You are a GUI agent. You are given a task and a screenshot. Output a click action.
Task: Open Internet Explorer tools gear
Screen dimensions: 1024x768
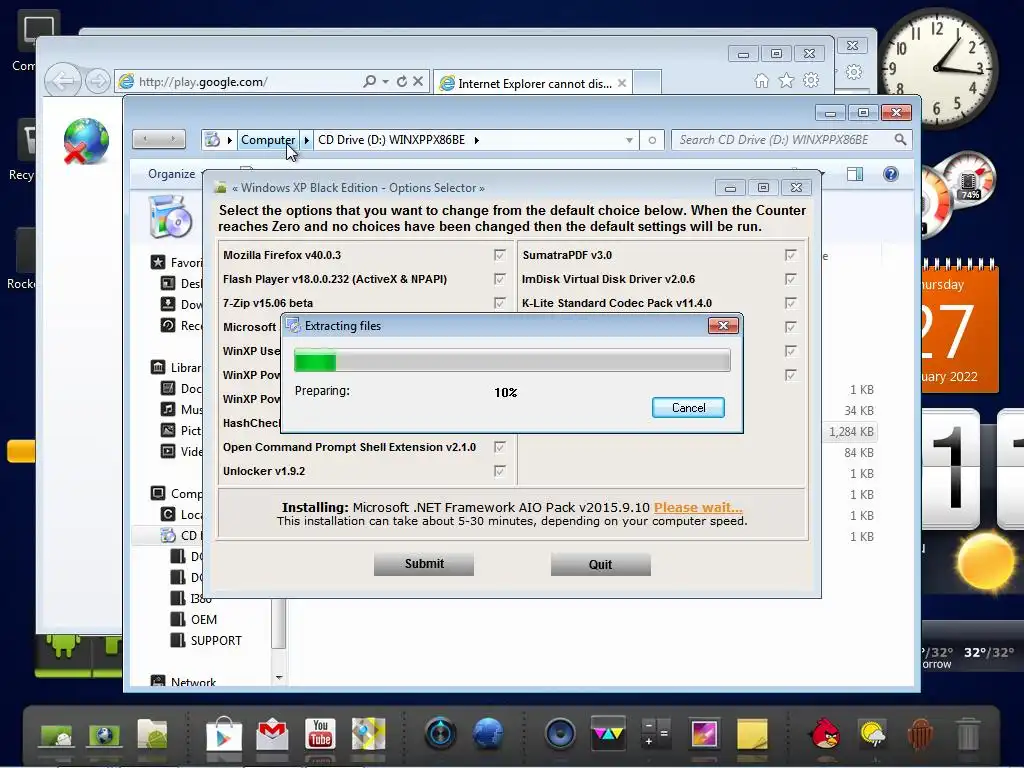(x=811, y=80)
